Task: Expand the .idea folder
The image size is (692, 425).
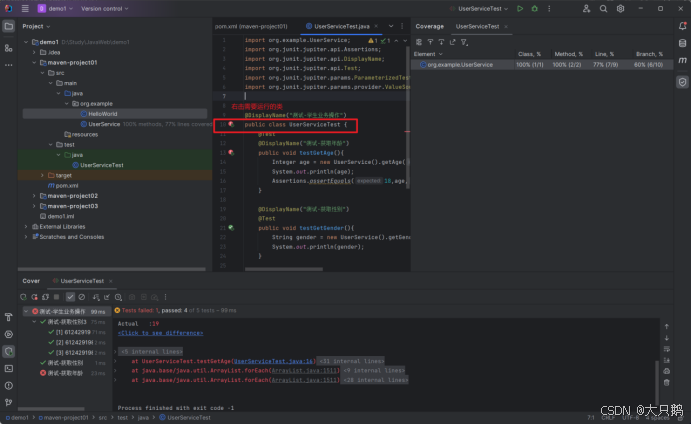Action: coord(34,52)
